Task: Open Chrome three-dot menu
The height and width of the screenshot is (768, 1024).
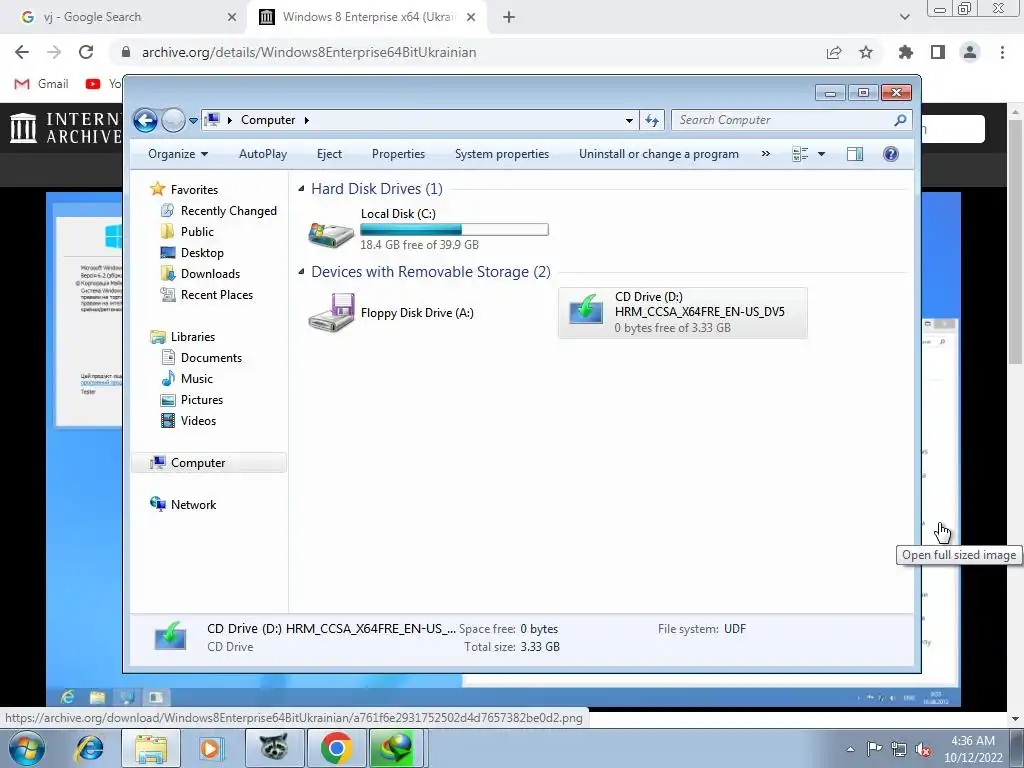Action: point(1002,52)
